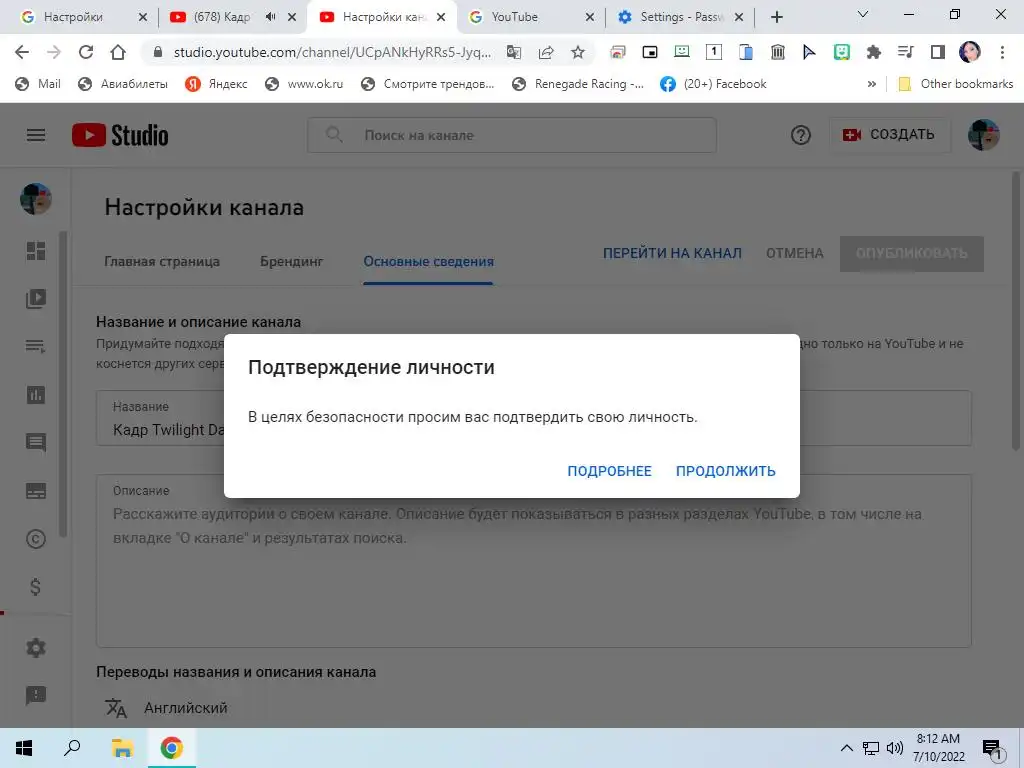Click the channel search field
This screenshot has height=768, width=1024.
click(x=512, y=135)
